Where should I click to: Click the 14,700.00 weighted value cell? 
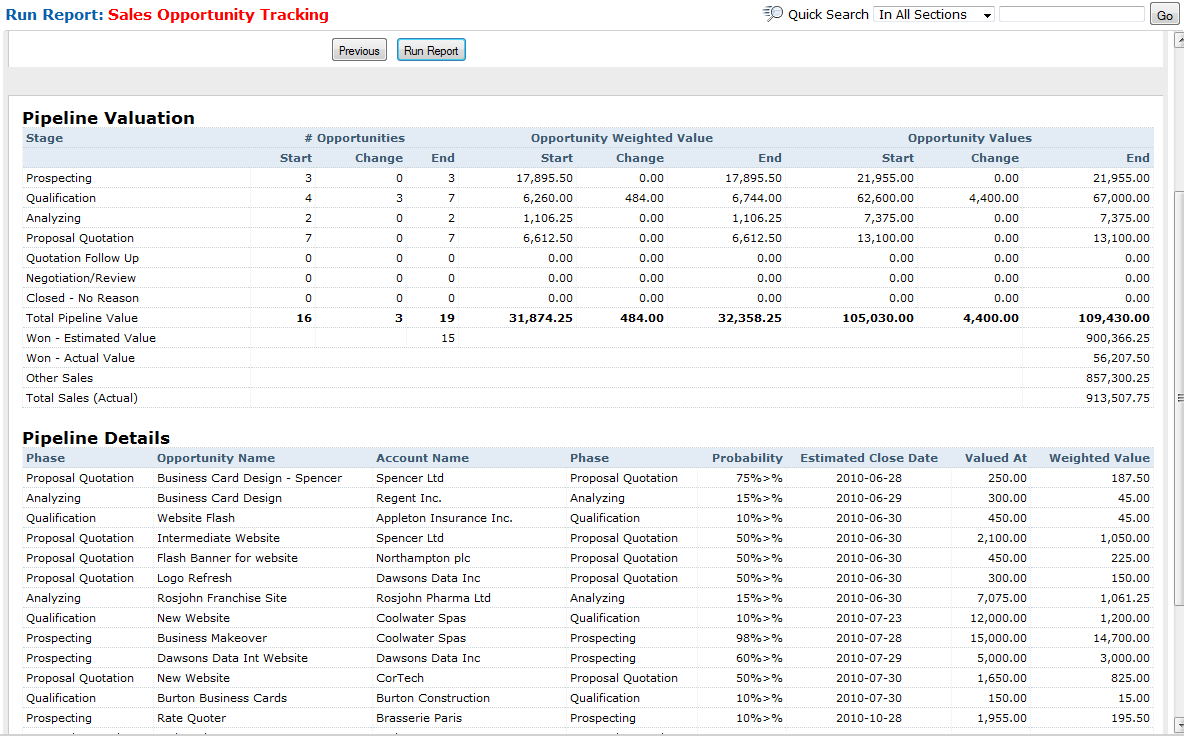(1121, 638)
